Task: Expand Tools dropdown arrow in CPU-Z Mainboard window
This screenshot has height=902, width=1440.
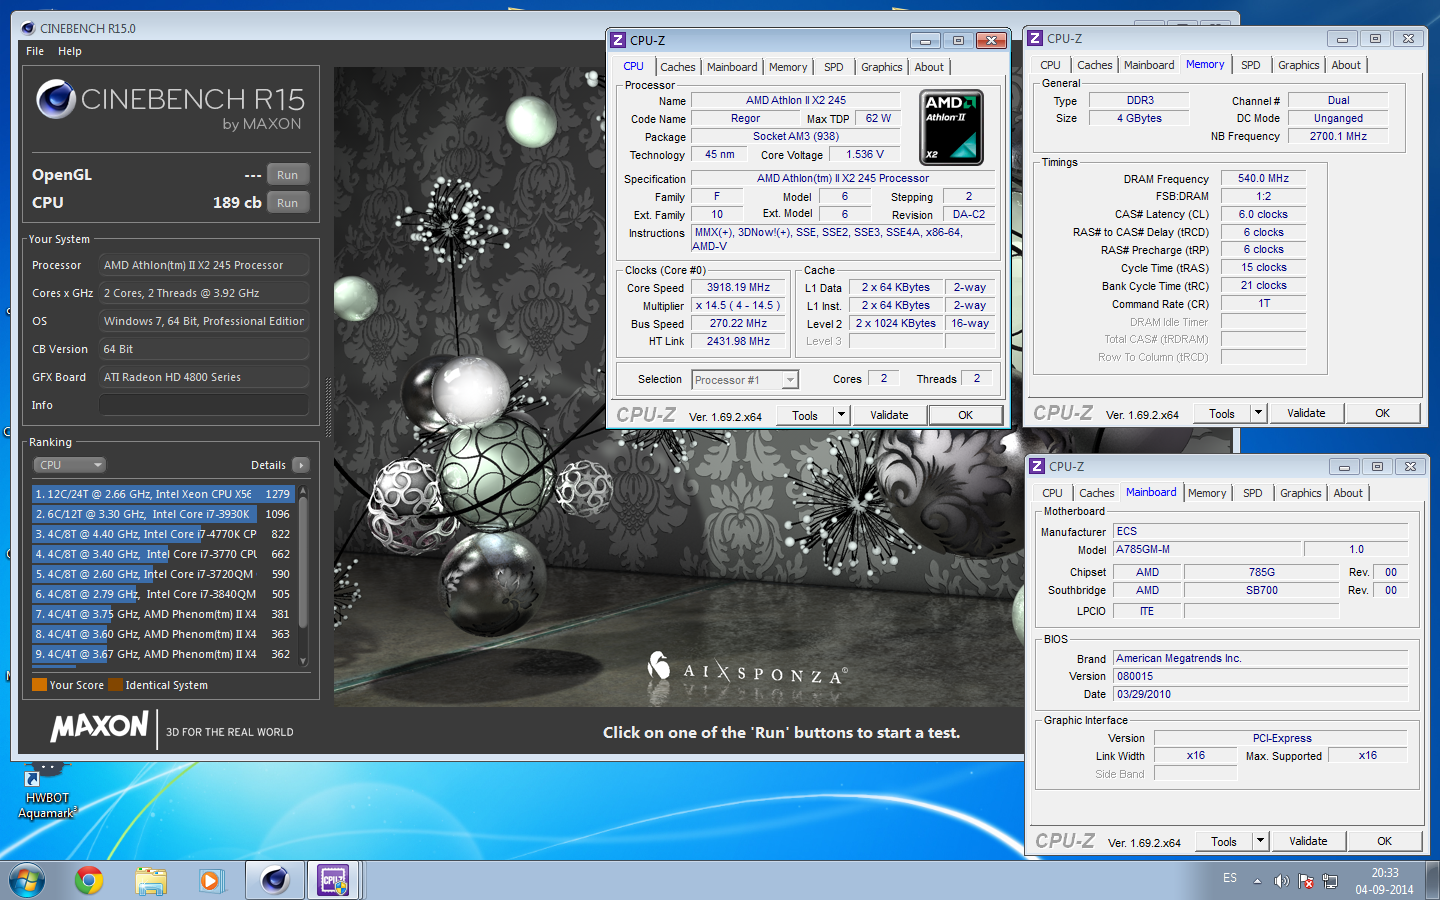Action: 1261,842
